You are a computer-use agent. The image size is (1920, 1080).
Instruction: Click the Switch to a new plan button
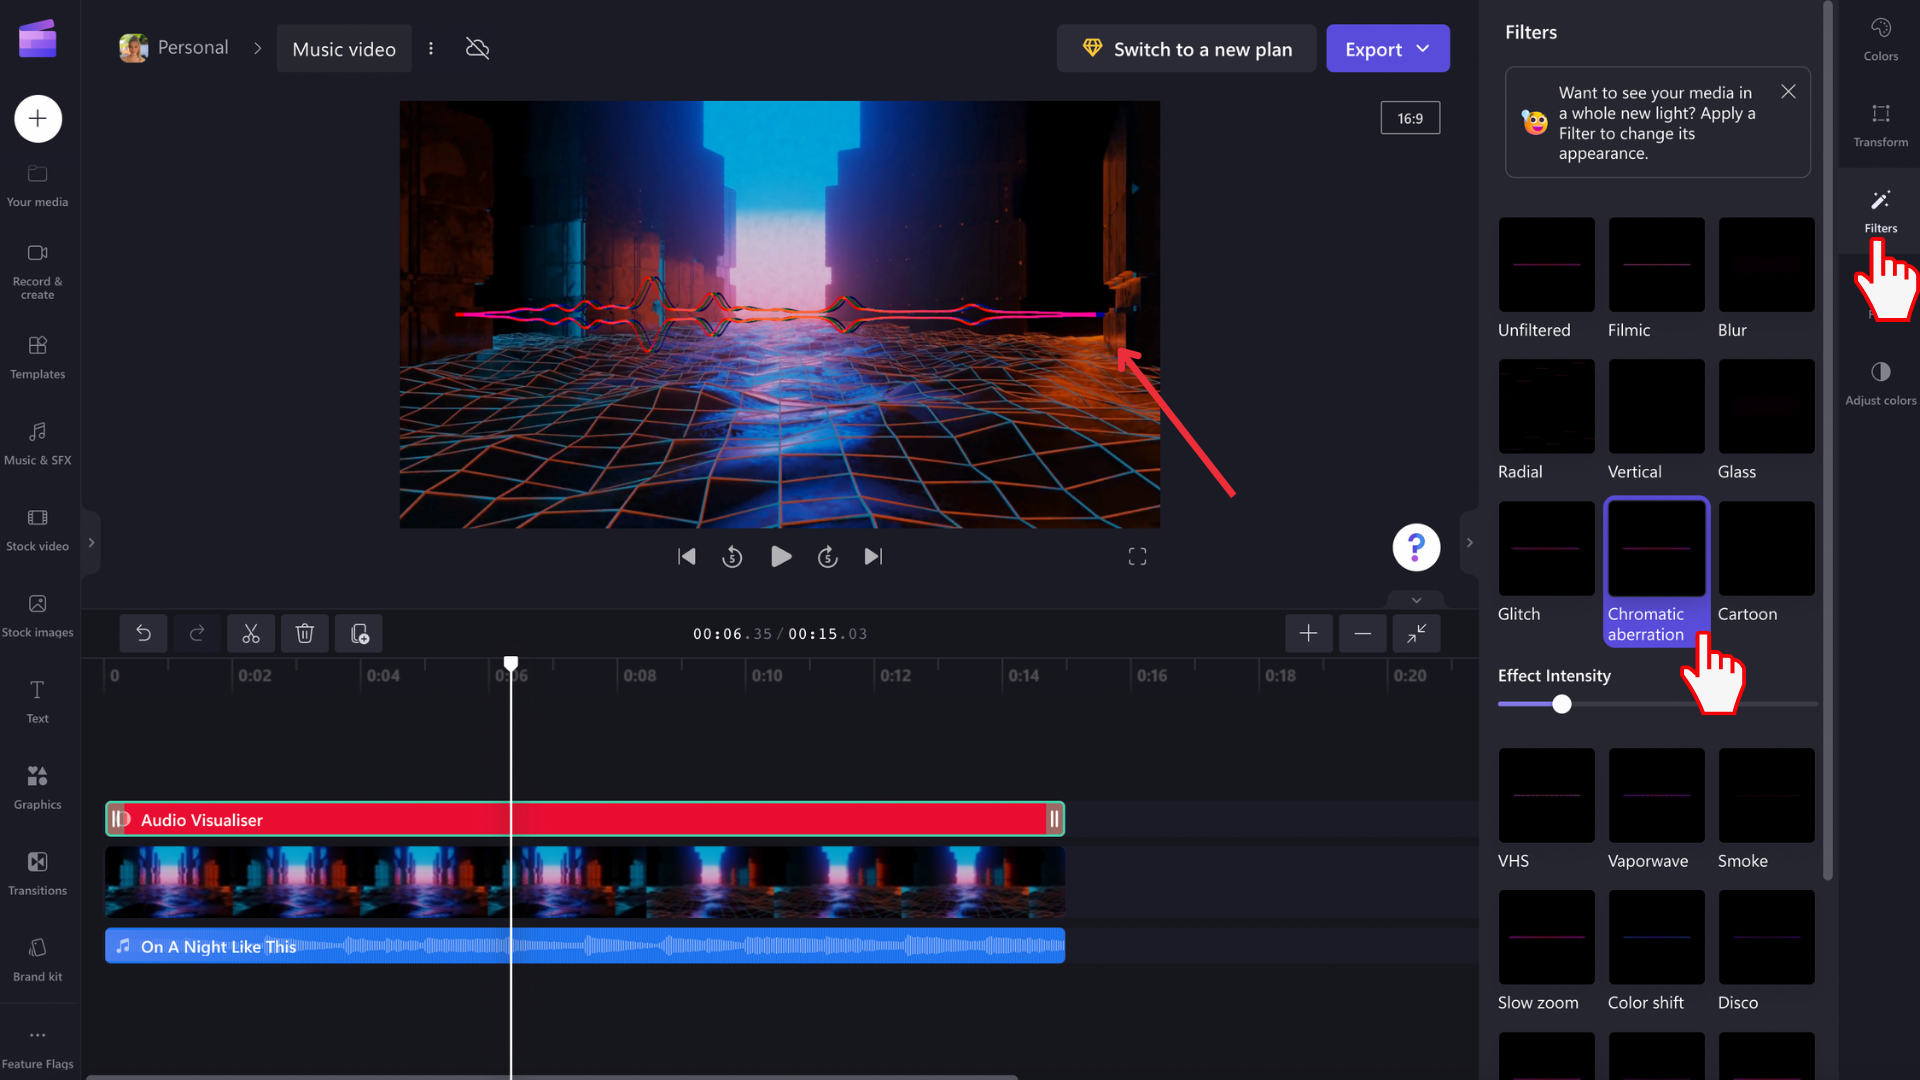[1186, 48]
